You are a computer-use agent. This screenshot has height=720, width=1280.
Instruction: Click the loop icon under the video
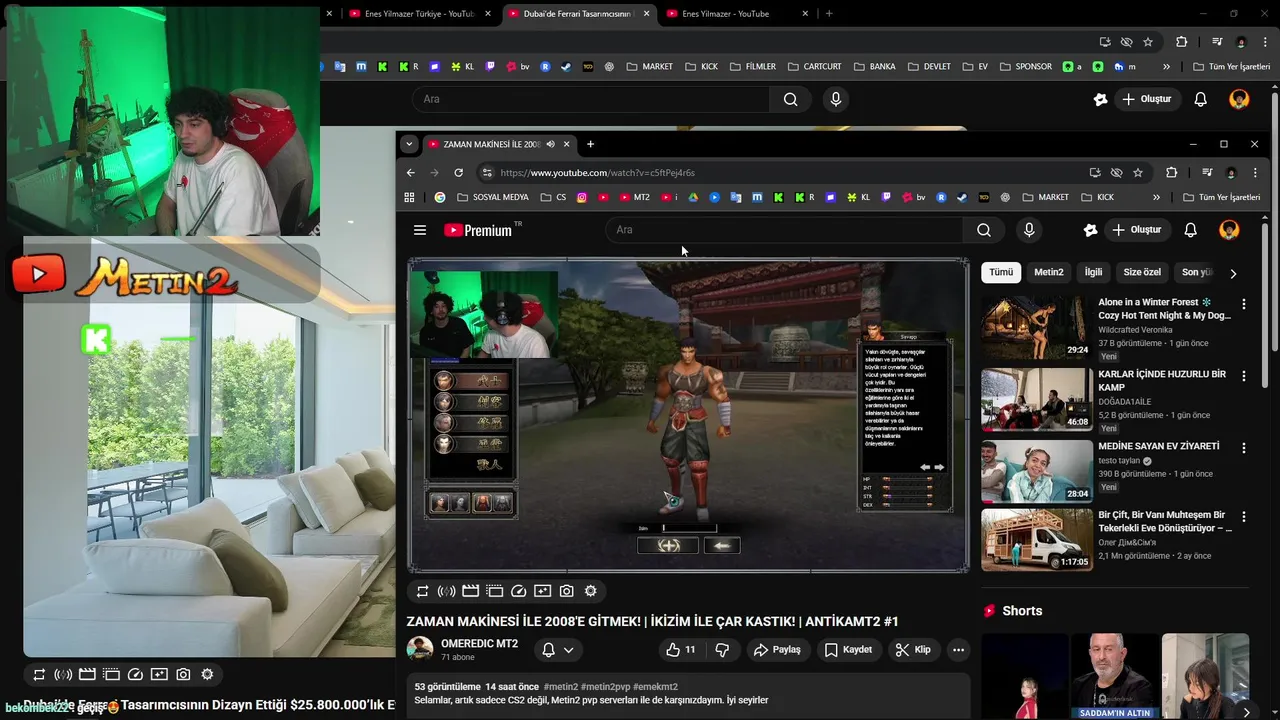pos(423,591)
